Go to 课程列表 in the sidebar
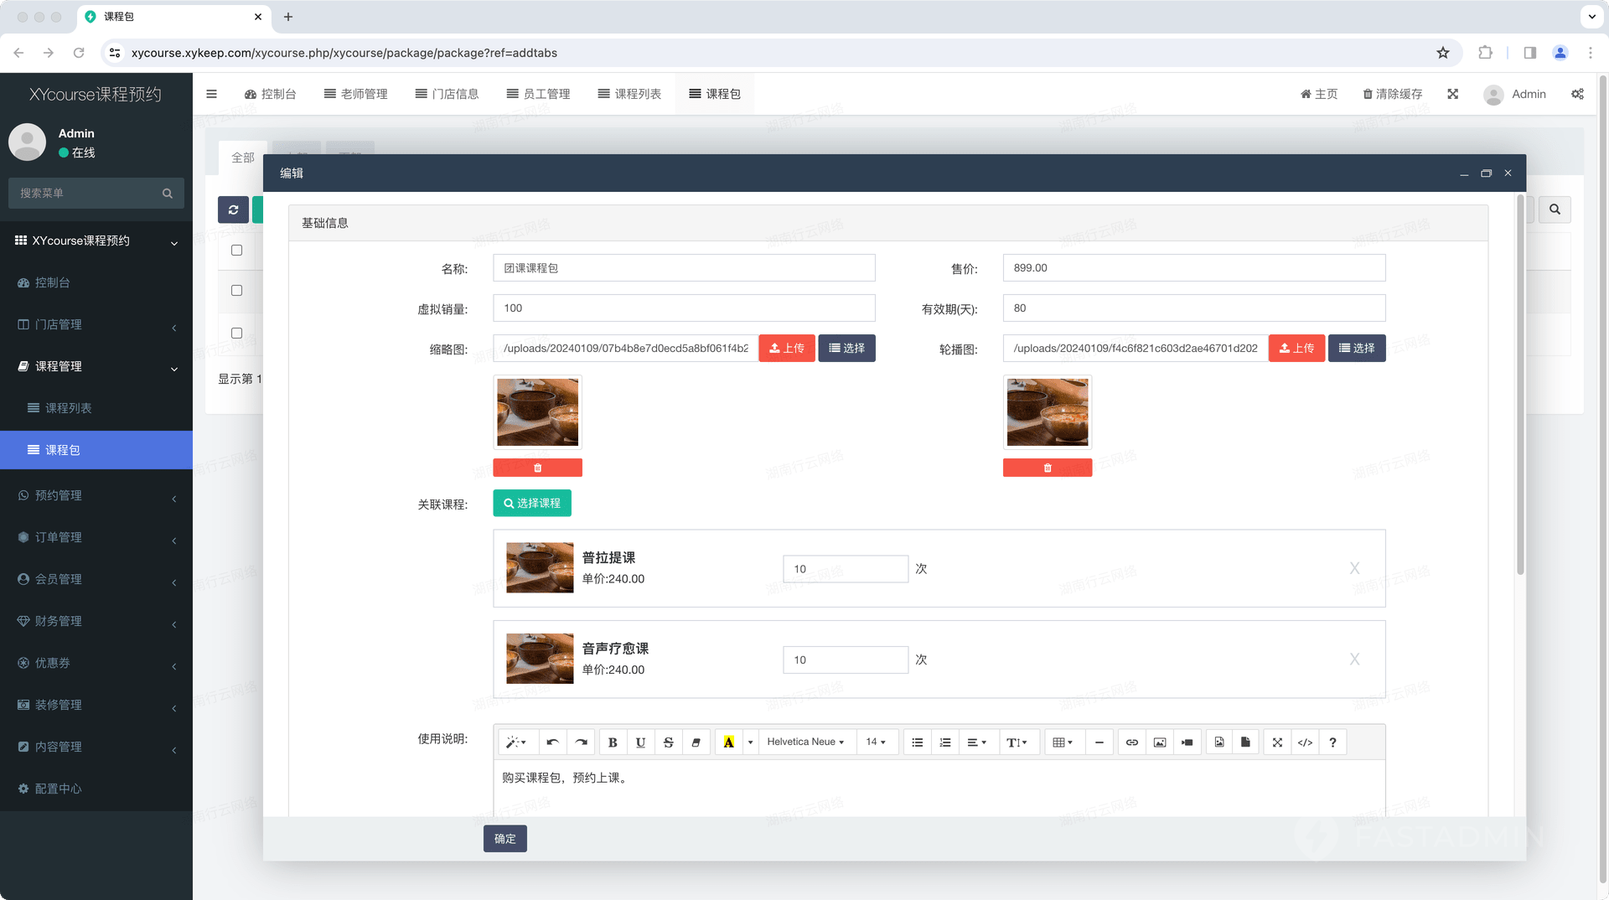Screen dimensions: 1609x900 68,408
